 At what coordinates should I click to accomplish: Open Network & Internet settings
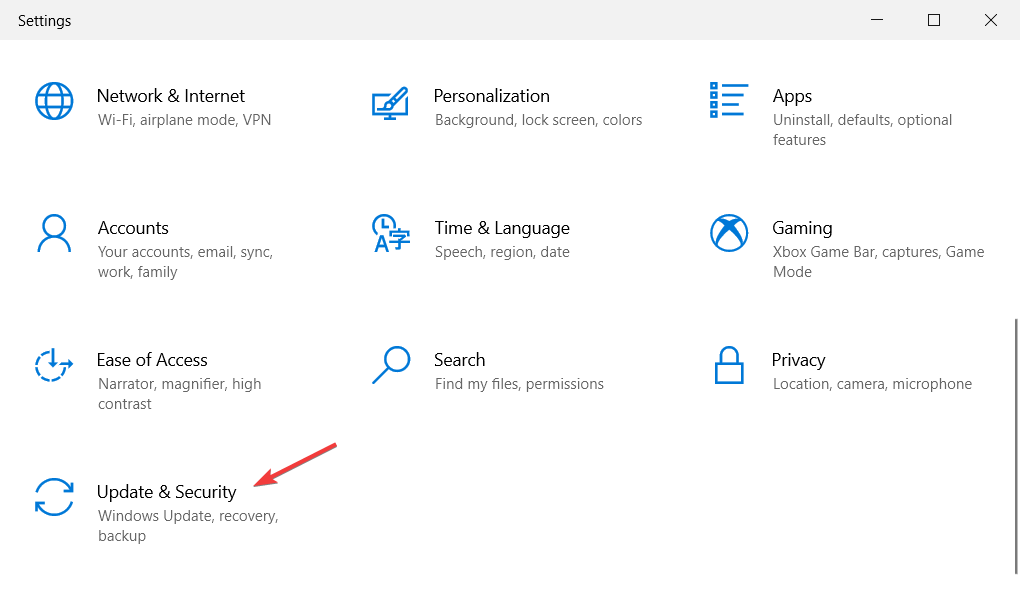(170, 96)
